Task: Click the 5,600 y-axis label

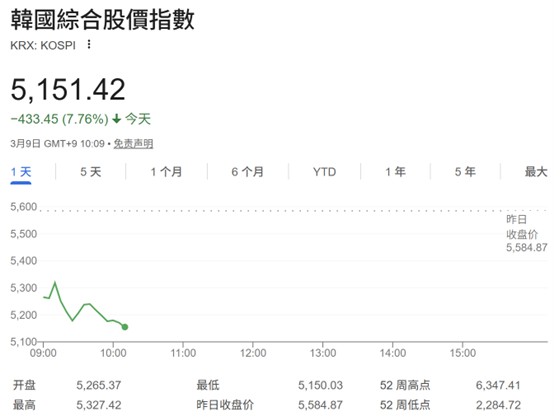Action: [24, 207]
